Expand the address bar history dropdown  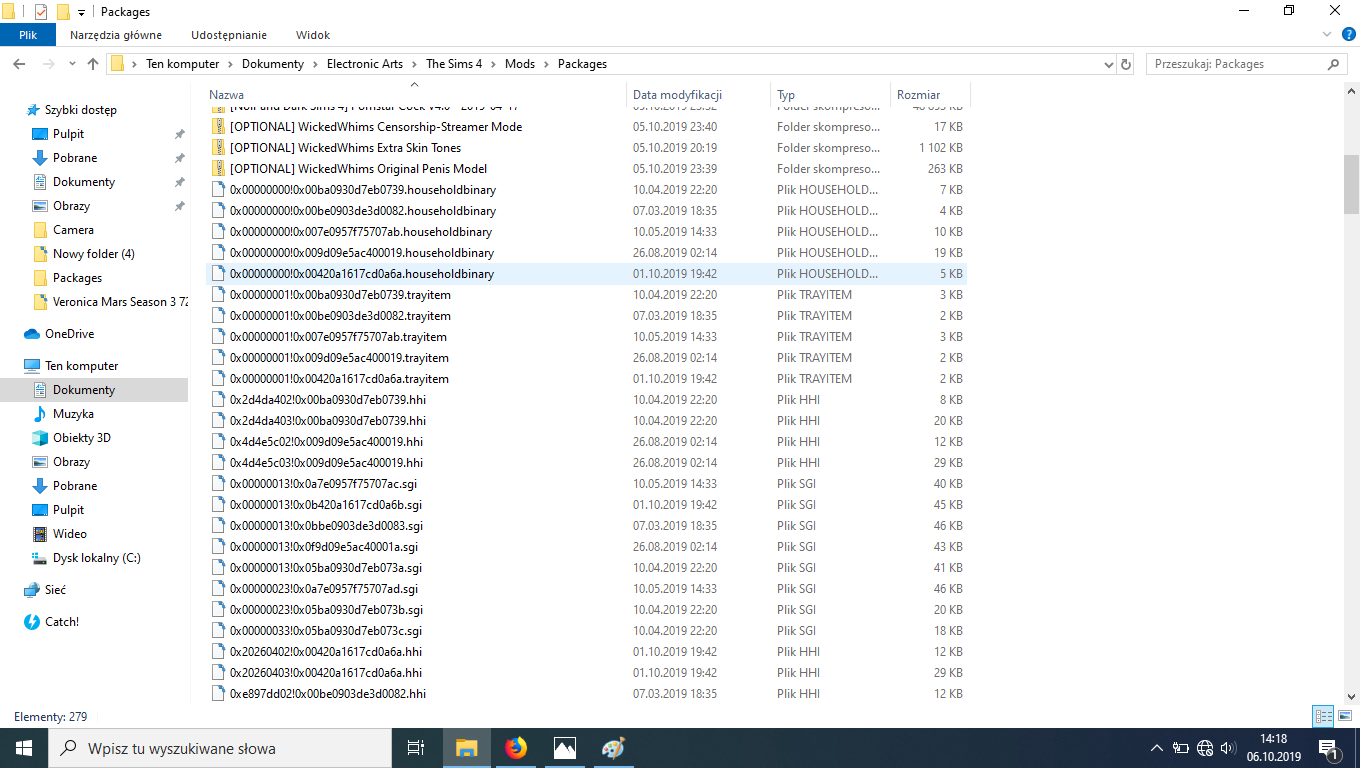pos(1107,64)
